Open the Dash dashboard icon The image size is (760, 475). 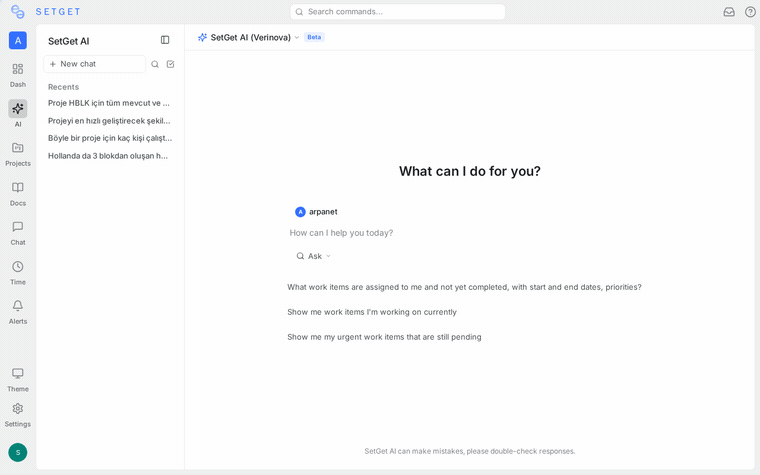pyautogui.click(x=18, y=69)
